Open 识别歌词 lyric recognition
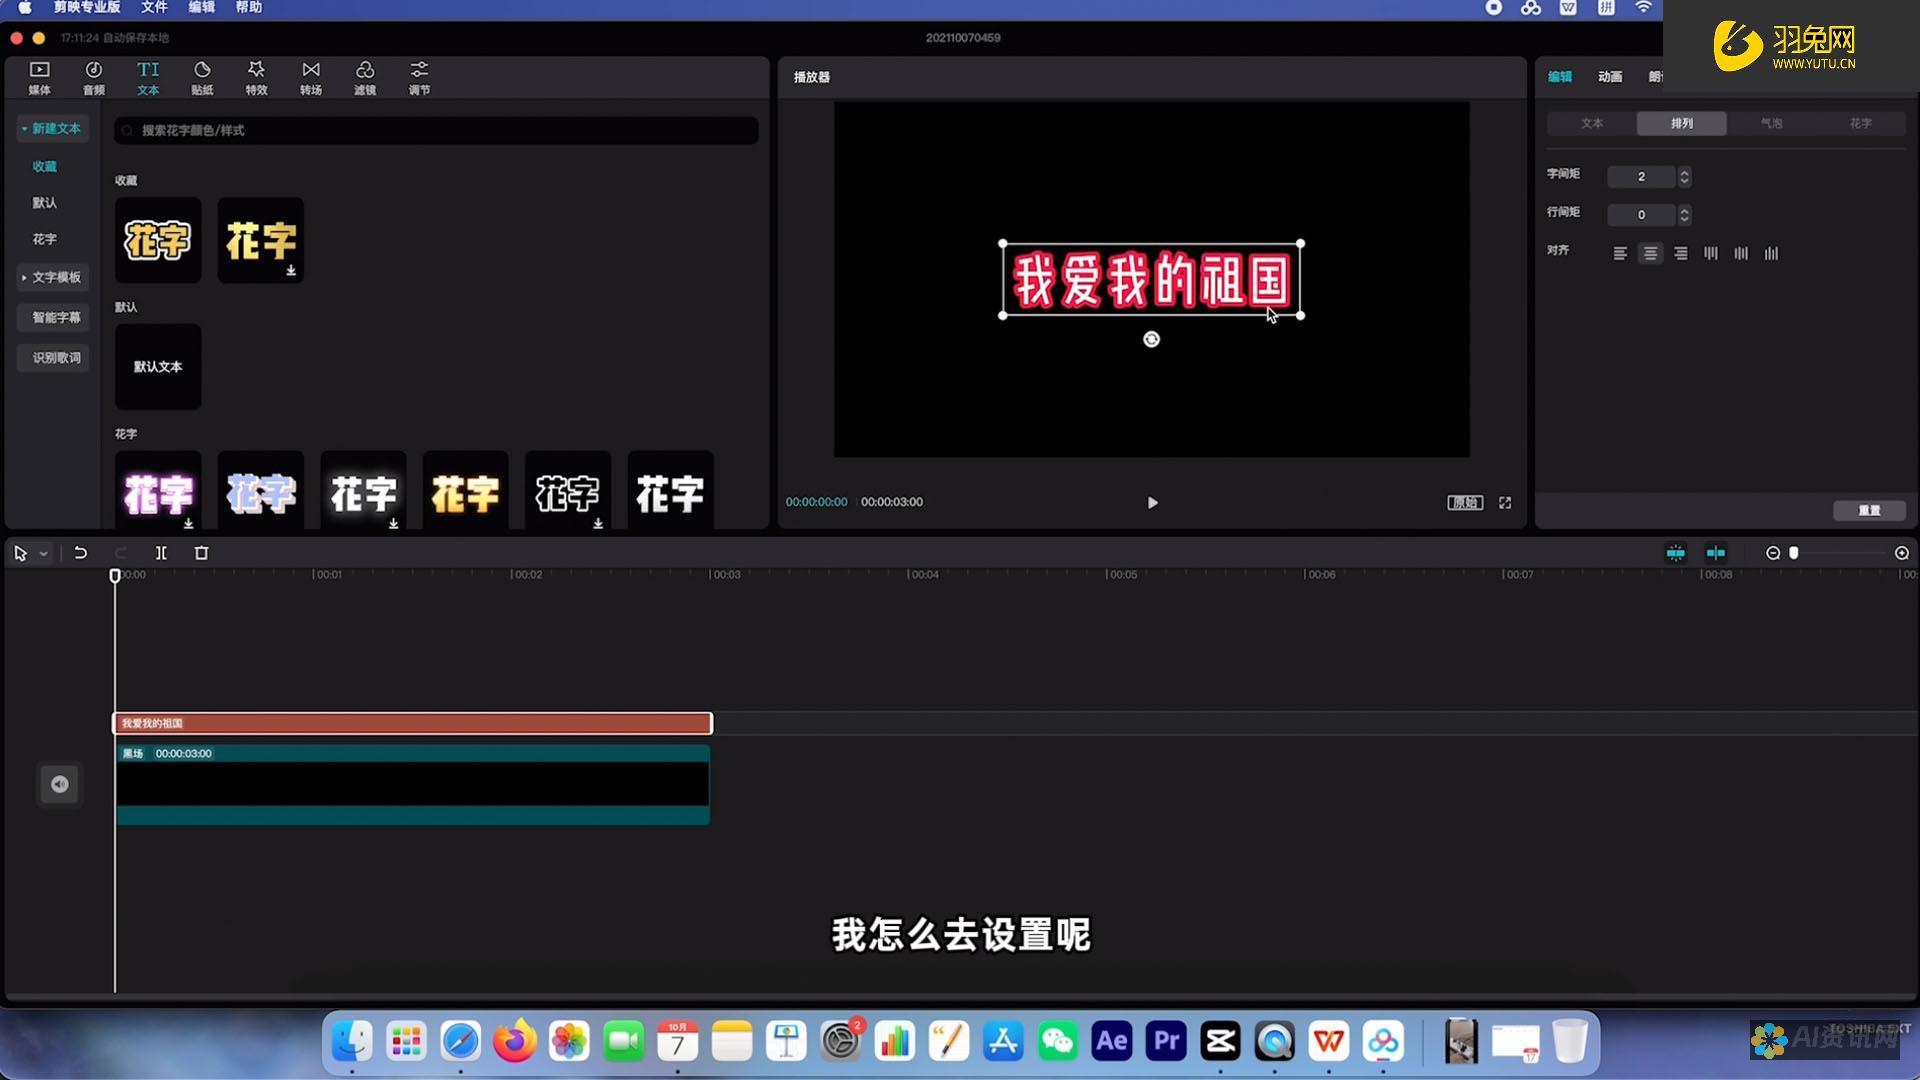Screen dimensions: 1920x1080 click(52, 358)
